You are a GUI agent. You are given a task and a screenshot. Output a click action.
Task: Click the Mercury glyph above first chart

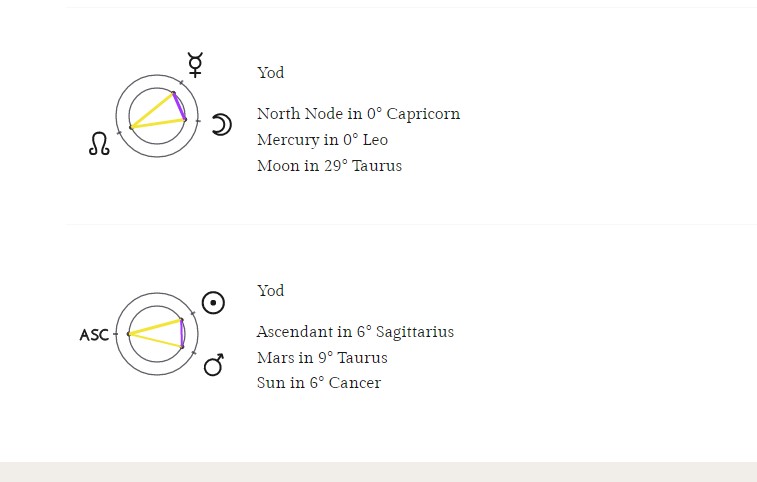195,65
